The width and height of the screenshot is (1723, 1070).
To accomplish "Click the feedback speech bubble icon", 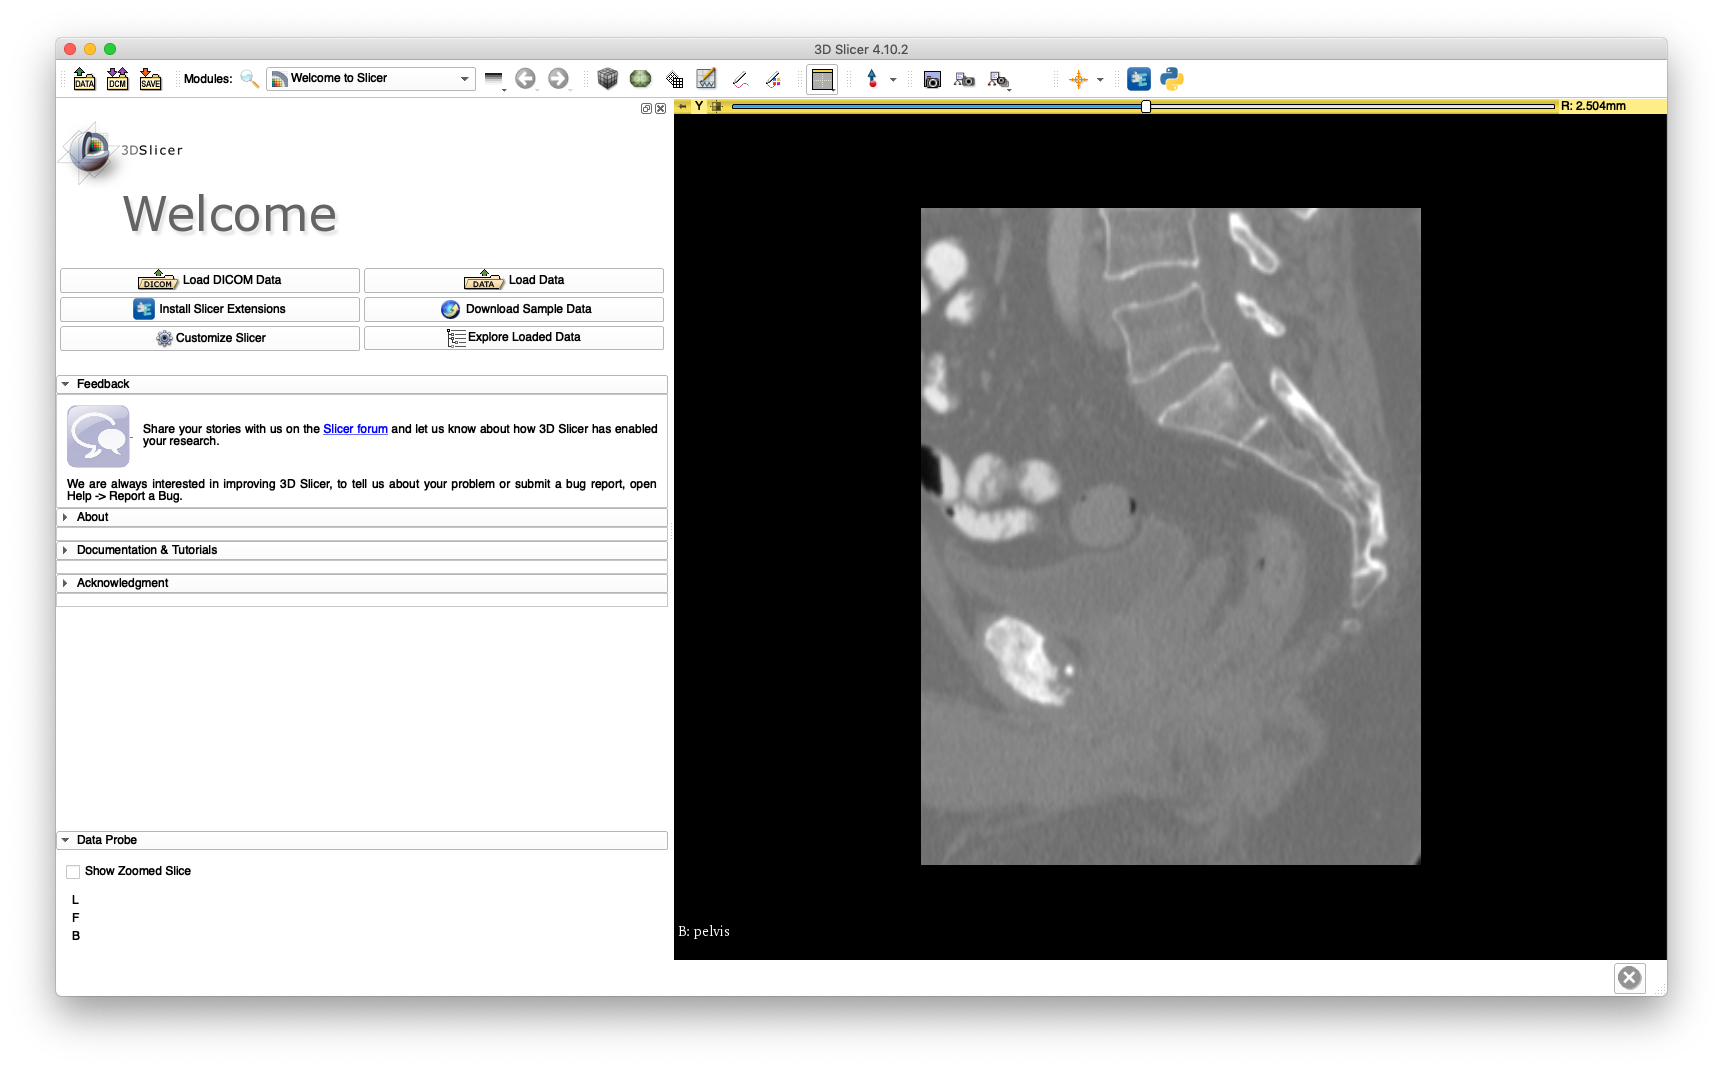I will pyautogui.click(x=98, y=436).
